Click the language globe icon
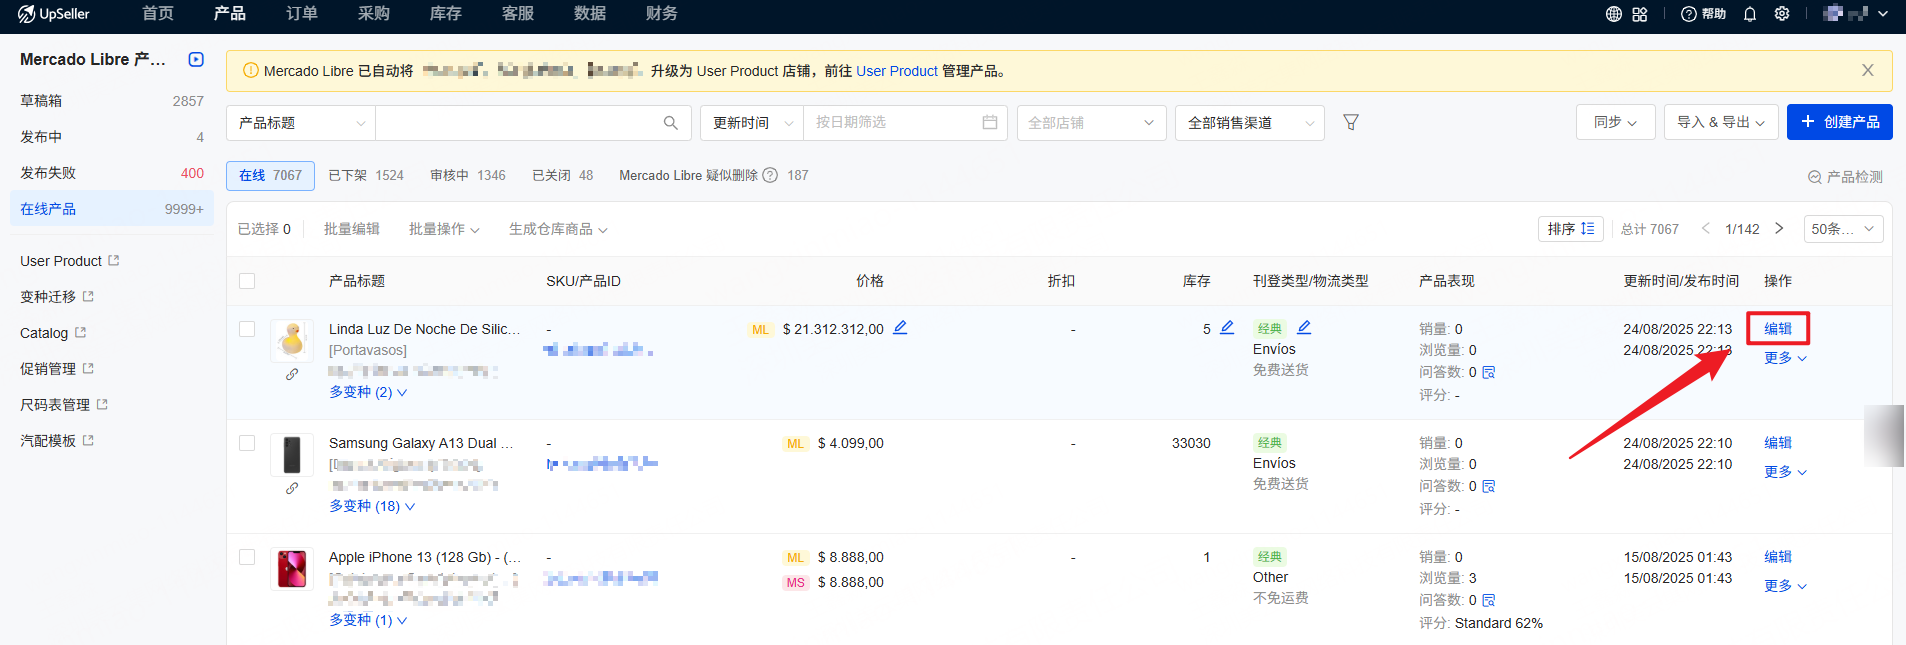This screenshot has height=645, width=1906. point(1613,14)
